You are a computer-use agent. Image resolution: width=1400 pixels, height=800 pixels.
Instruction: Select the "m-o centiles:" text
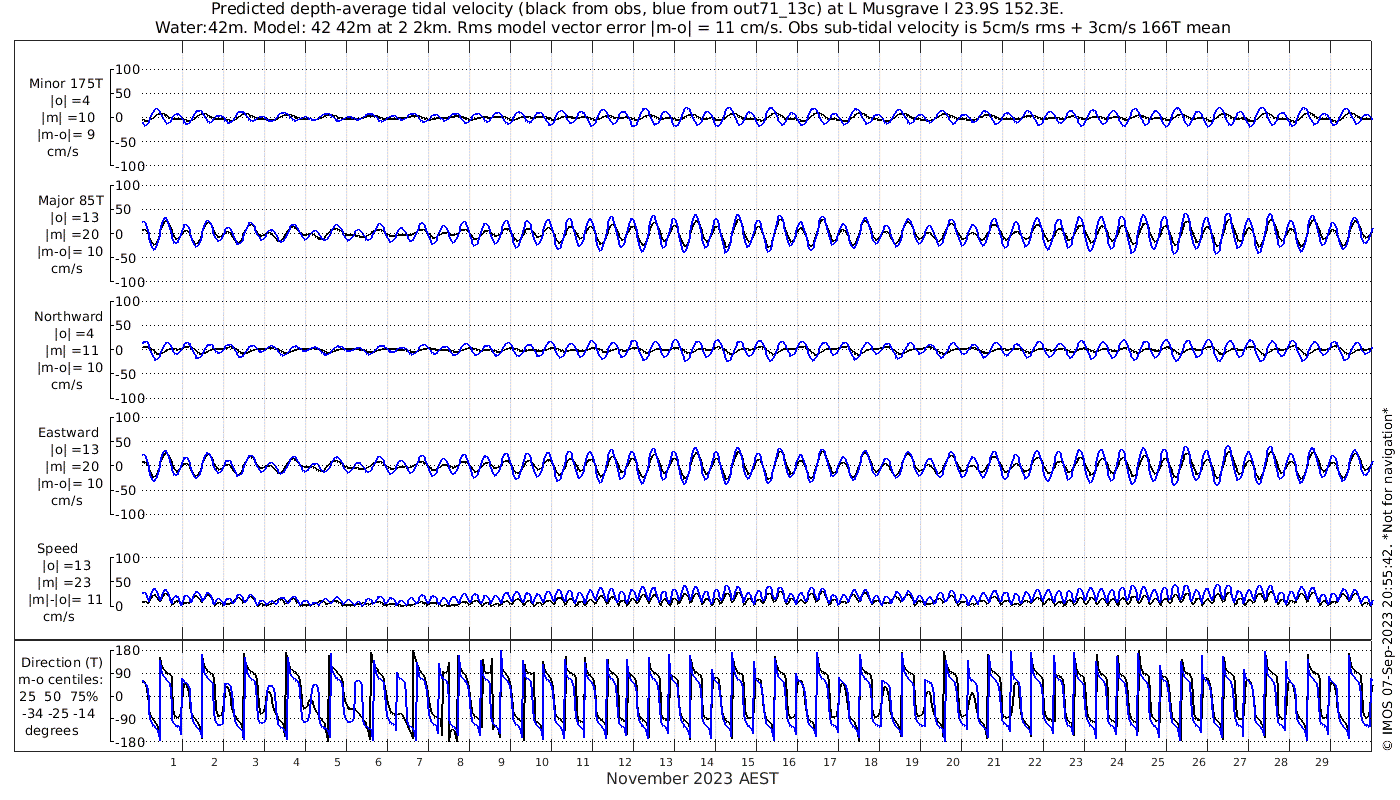click(62, 680)
